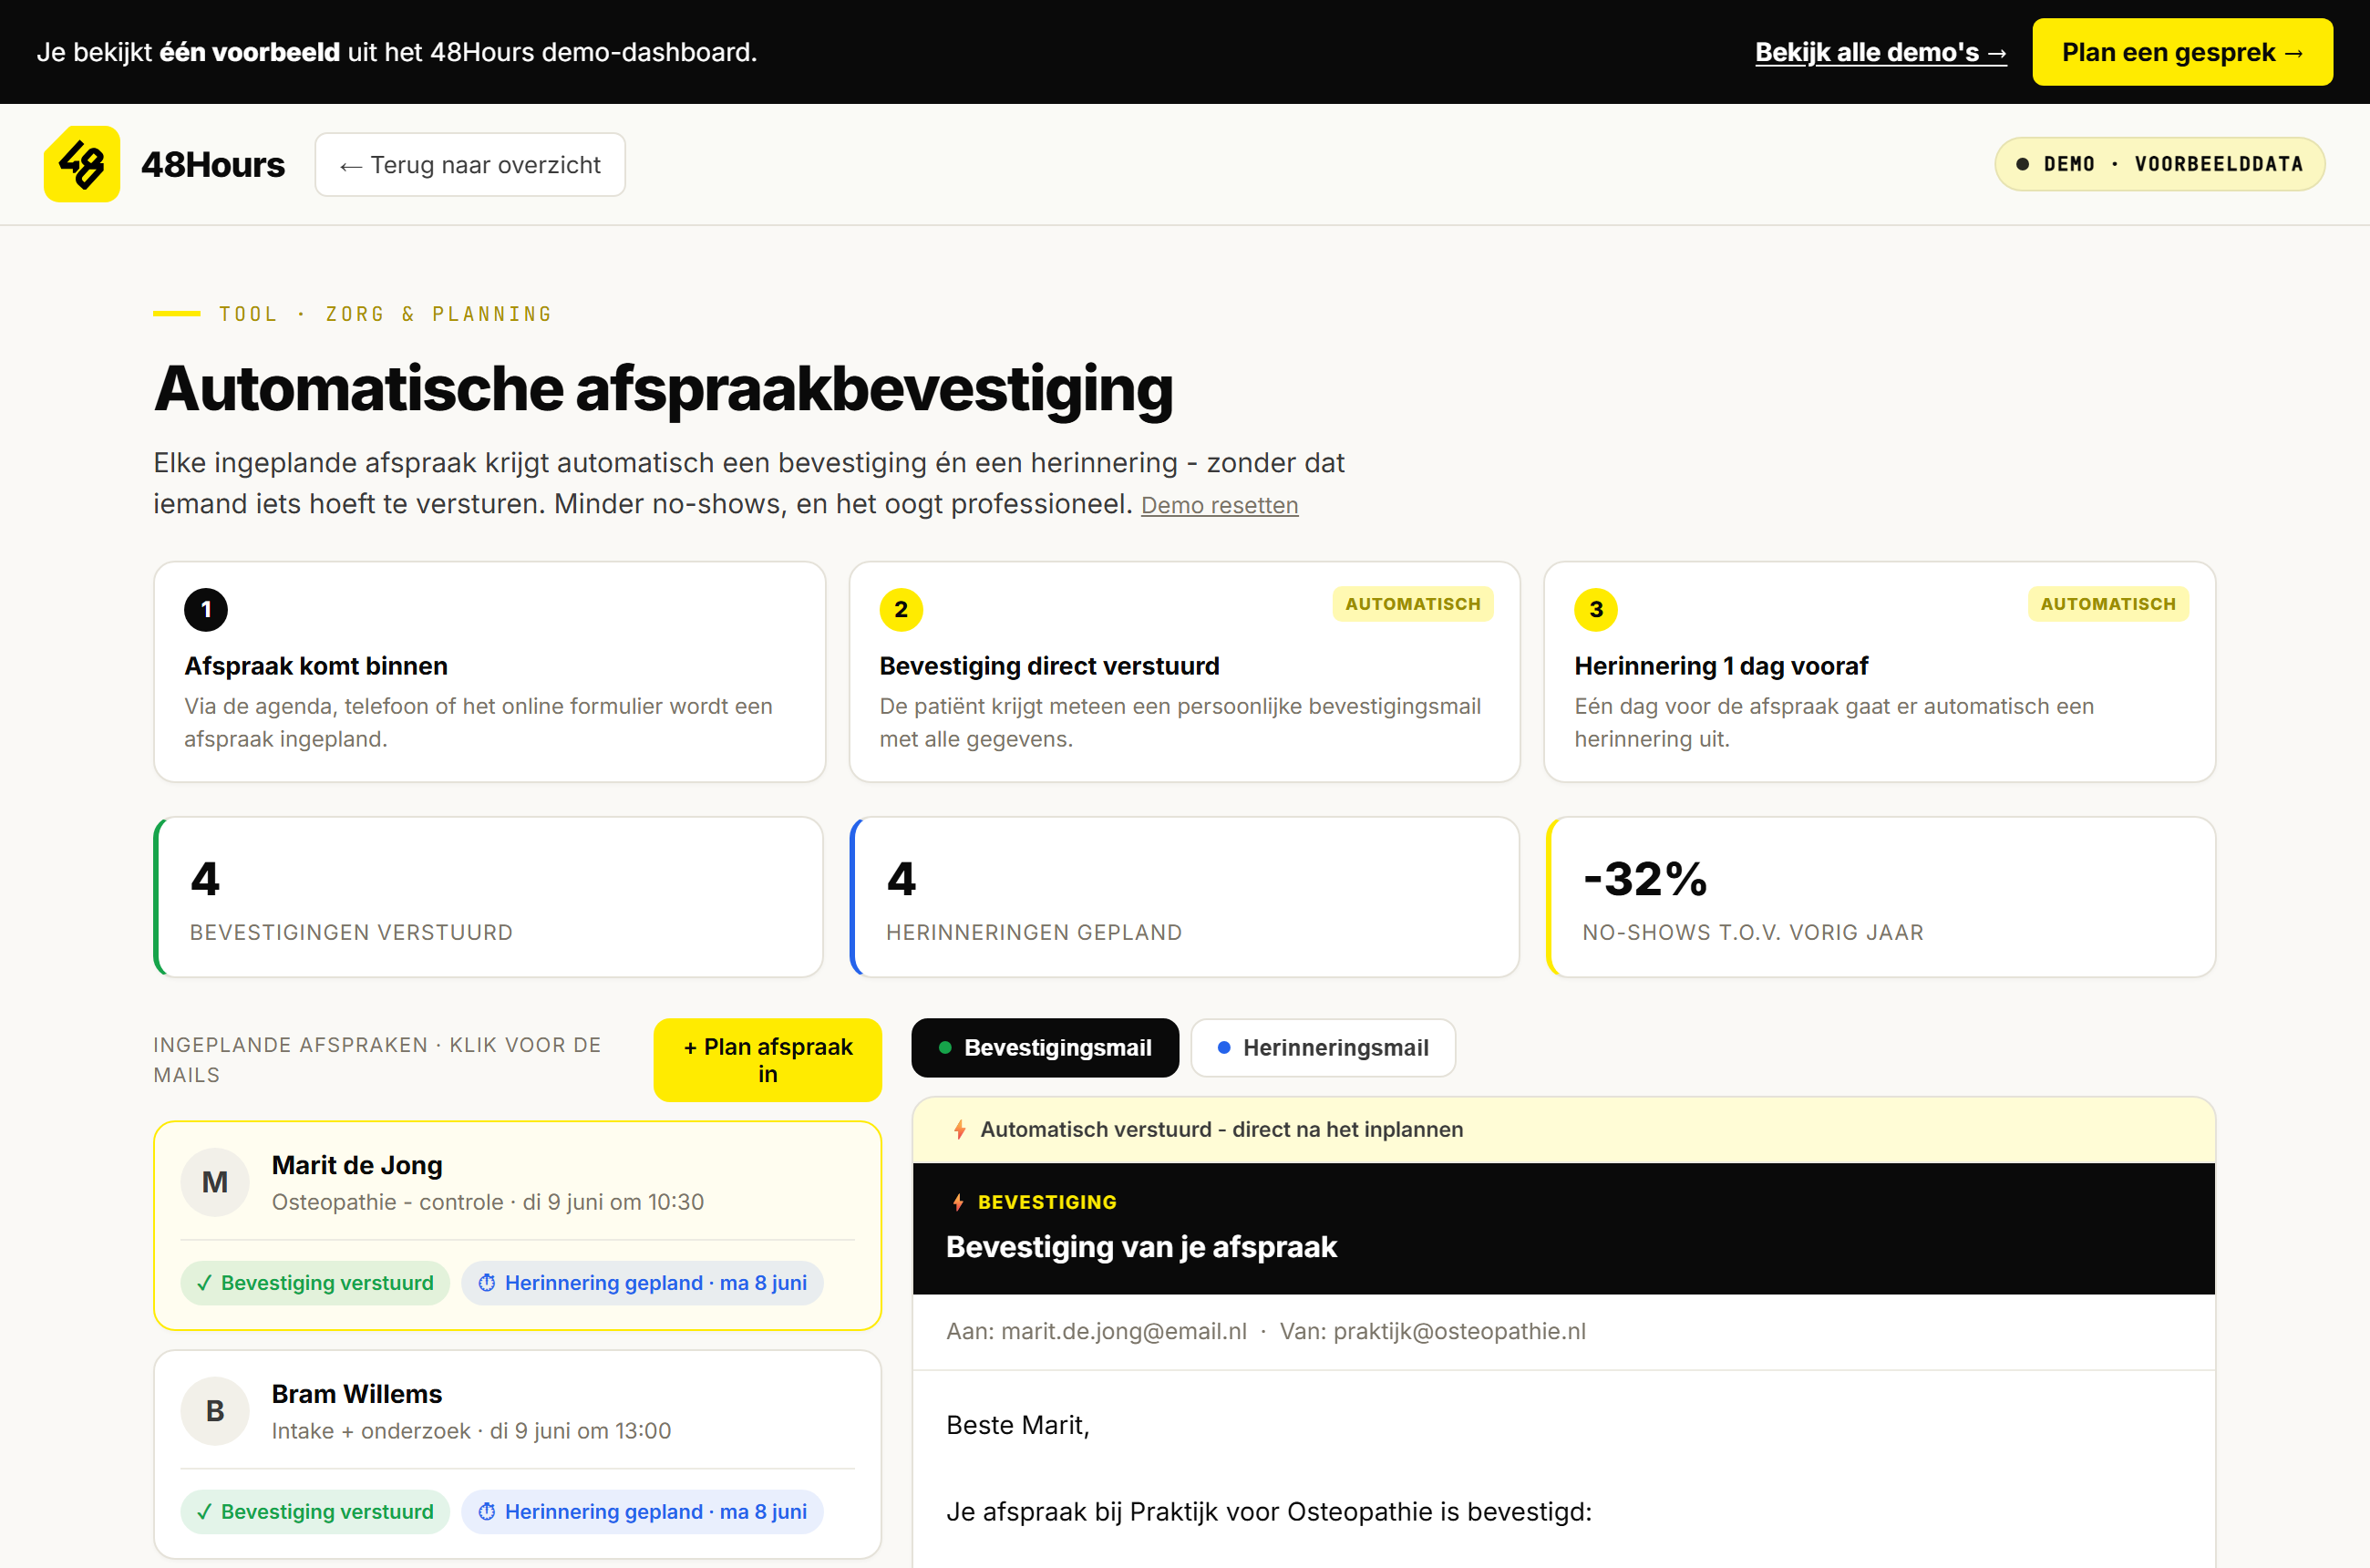Screen dimensions: 2370x1568
Task: Click Bevestigingen verstuurd stat card
Action: (489, 897)
